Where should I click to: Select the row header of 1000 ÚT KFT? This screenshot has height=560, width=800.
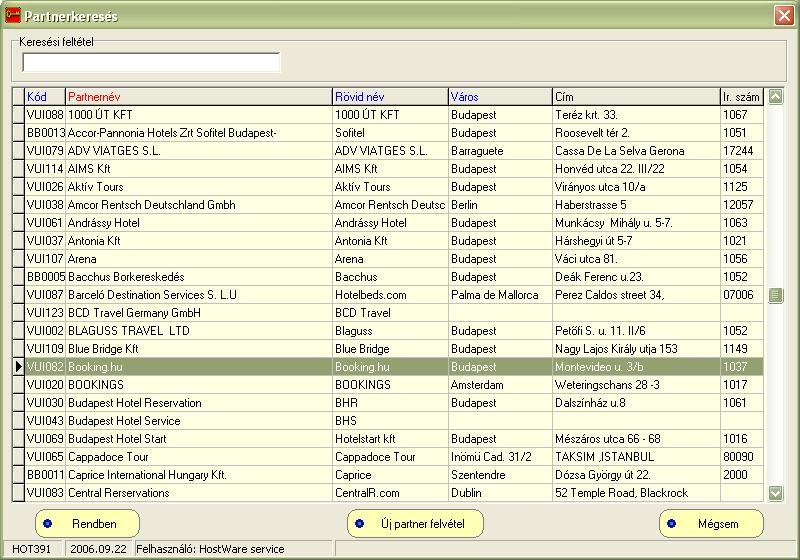[x=18, y=114]
